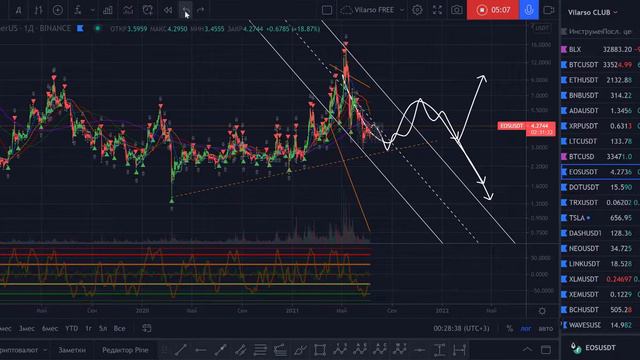The height and width of the screenshot is (360, 640).
Task: Click the EOSUSDT price label on axis
Action: tap(526, 129)
